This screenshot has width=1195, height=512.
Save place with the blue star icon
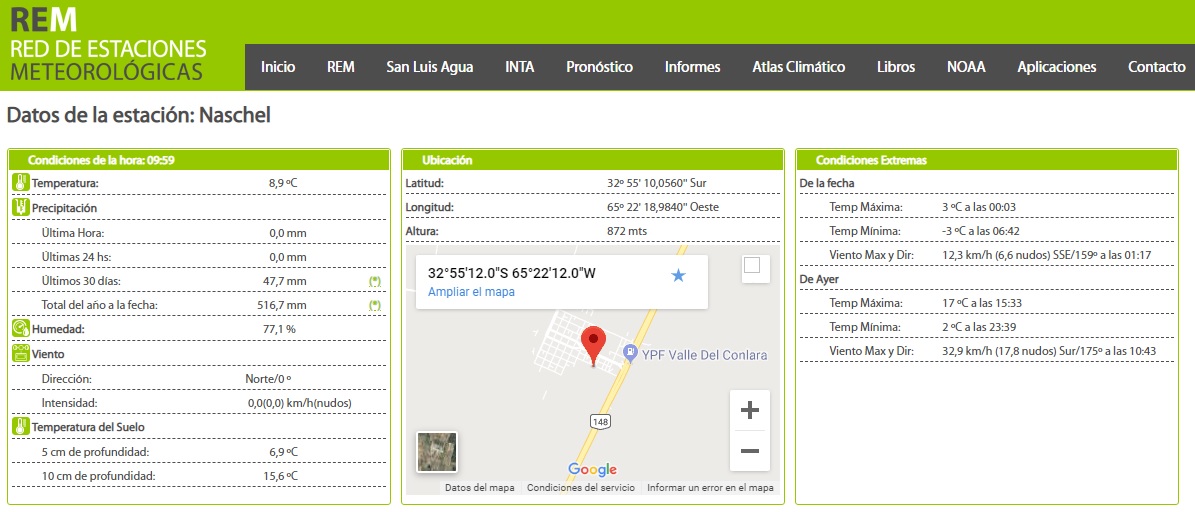coord(678,275)
